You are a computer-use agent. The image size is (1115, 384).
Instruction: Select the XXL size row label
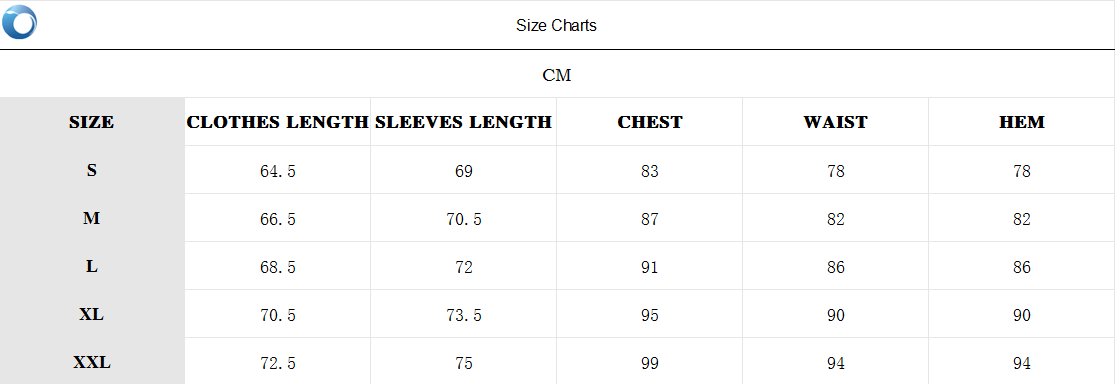(92, 363)
